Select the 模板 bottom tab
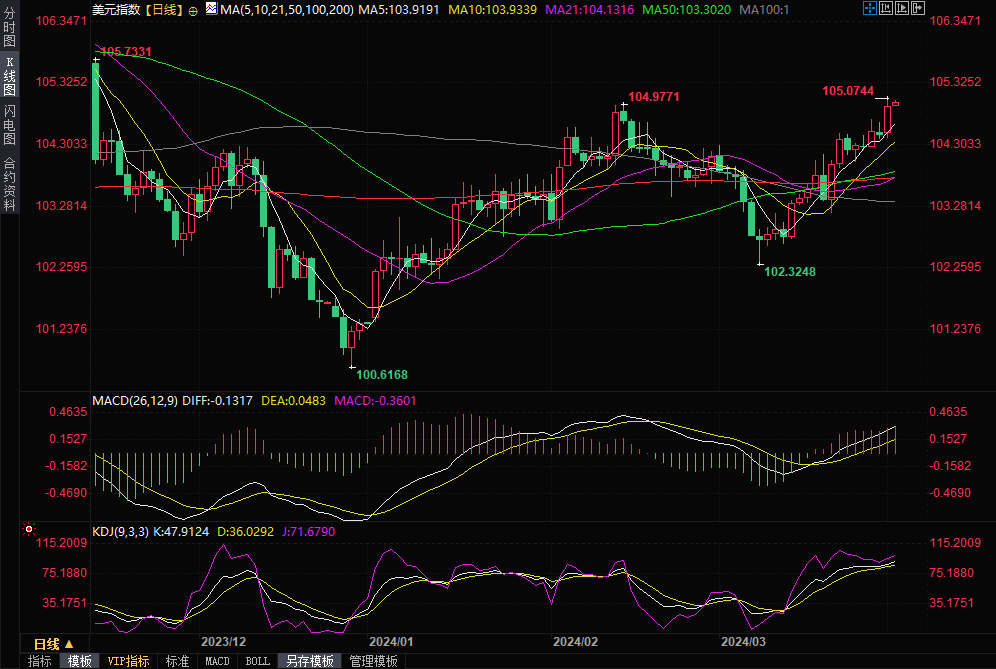Image resolution: width=996 pixels, height=669 pixels. tap(80, 661)
